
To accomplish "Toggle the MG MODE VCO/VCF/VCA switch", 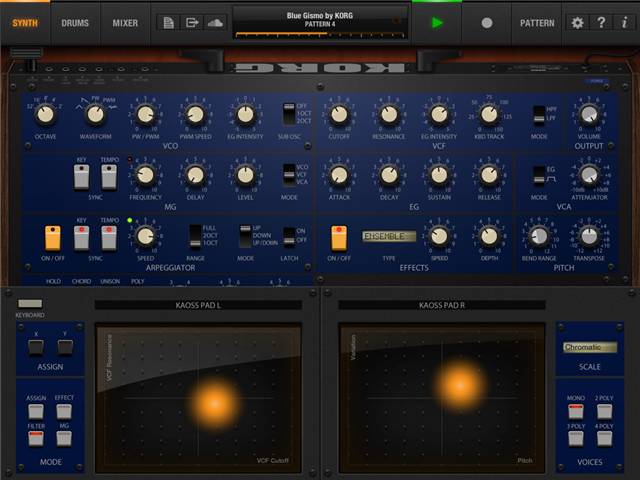I will 289,175.
